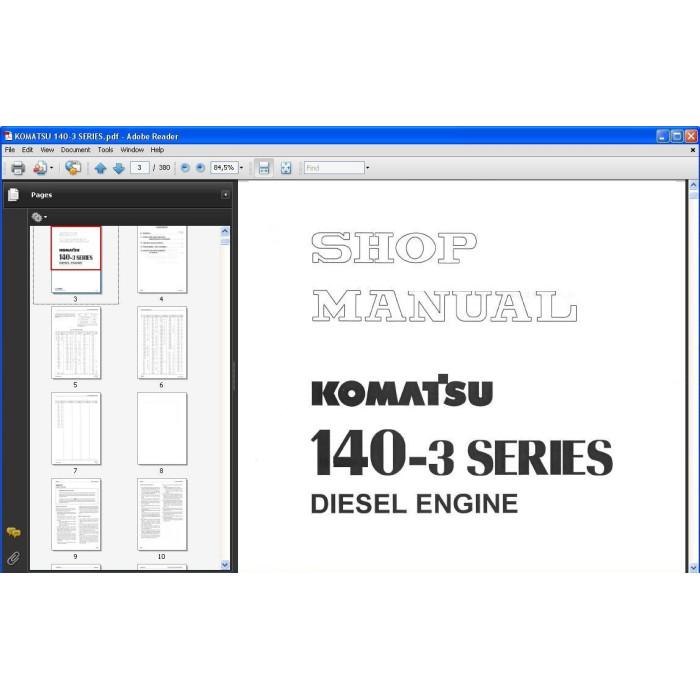Viewport: 700px width, 700px height.
Task: Click the page number field showing 3
Action: tap(139, 168)
